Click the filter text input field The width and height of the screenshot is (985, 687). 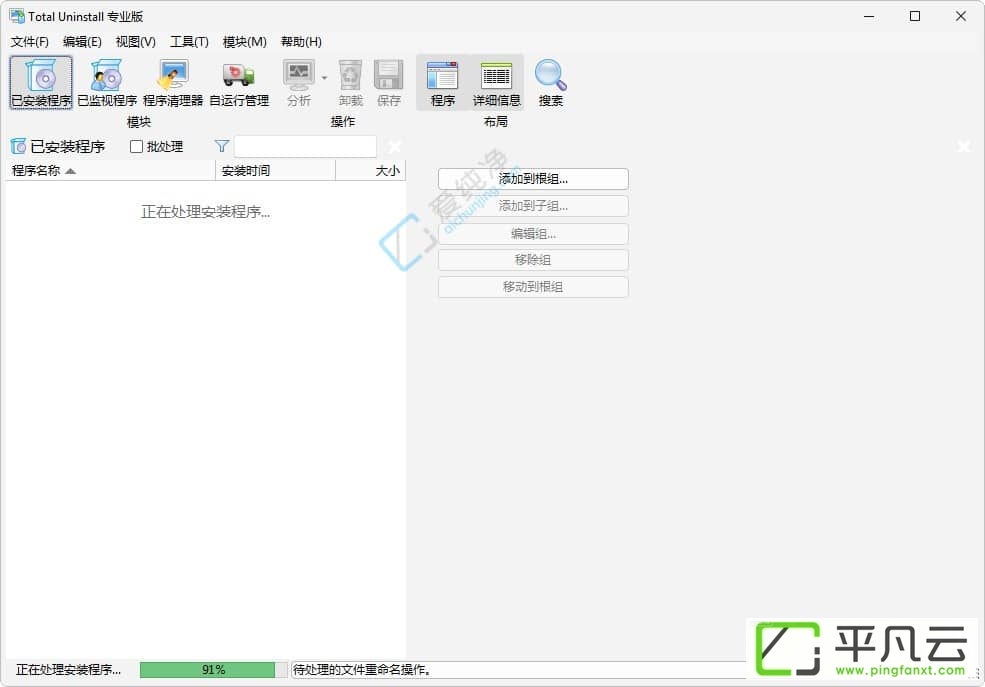[x=305, y=146]
